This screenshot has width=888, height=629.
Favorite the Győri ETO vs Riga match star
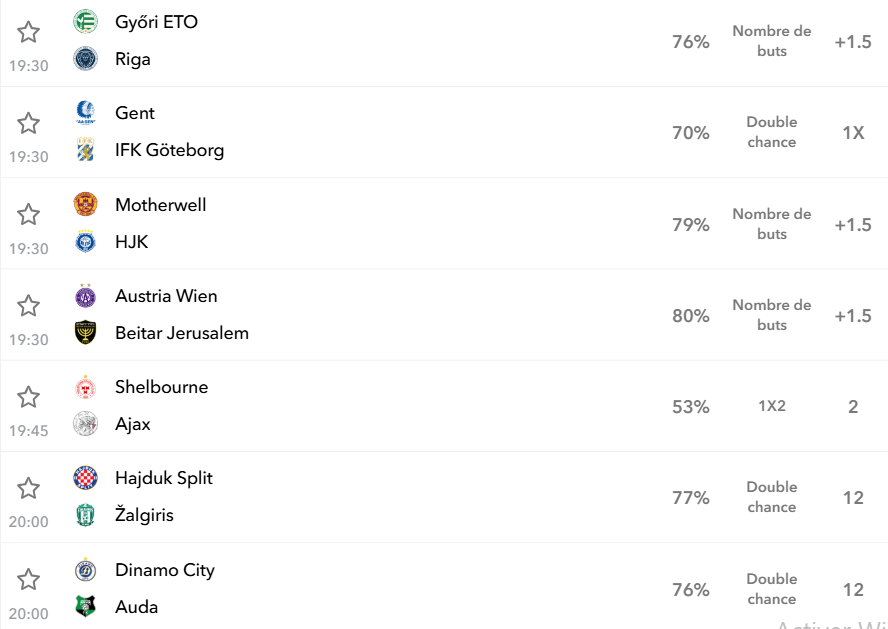click(x=28, y=32)
